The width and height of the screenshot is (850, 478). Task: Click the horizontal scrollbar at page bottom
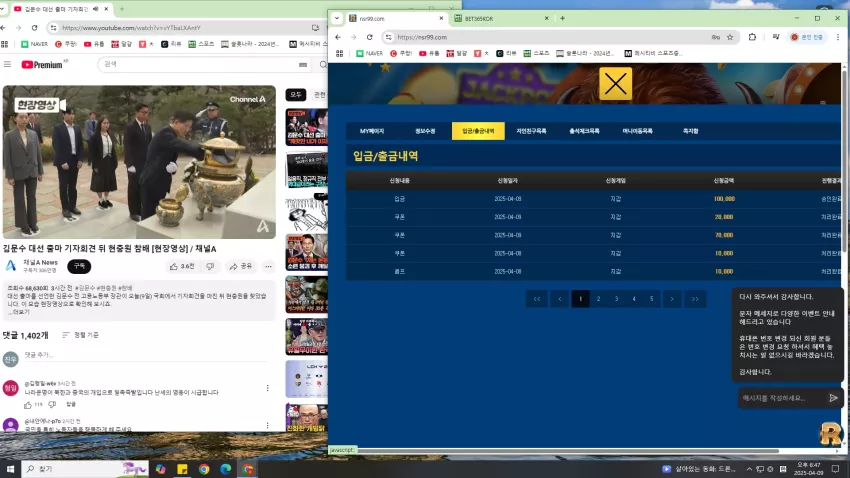(568, 450)
